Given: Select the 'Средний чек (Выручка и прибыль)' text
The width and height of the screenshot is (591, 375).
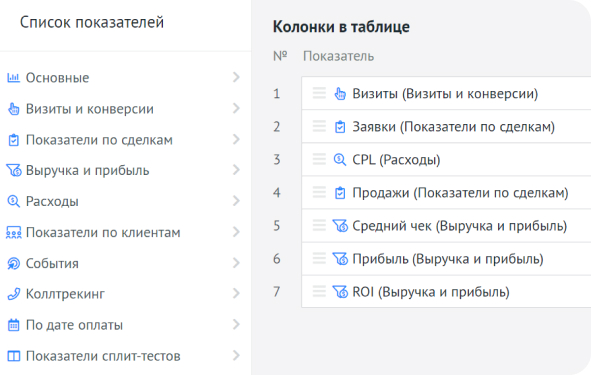Looking at the screenshot, I should [x=460, y=226].
